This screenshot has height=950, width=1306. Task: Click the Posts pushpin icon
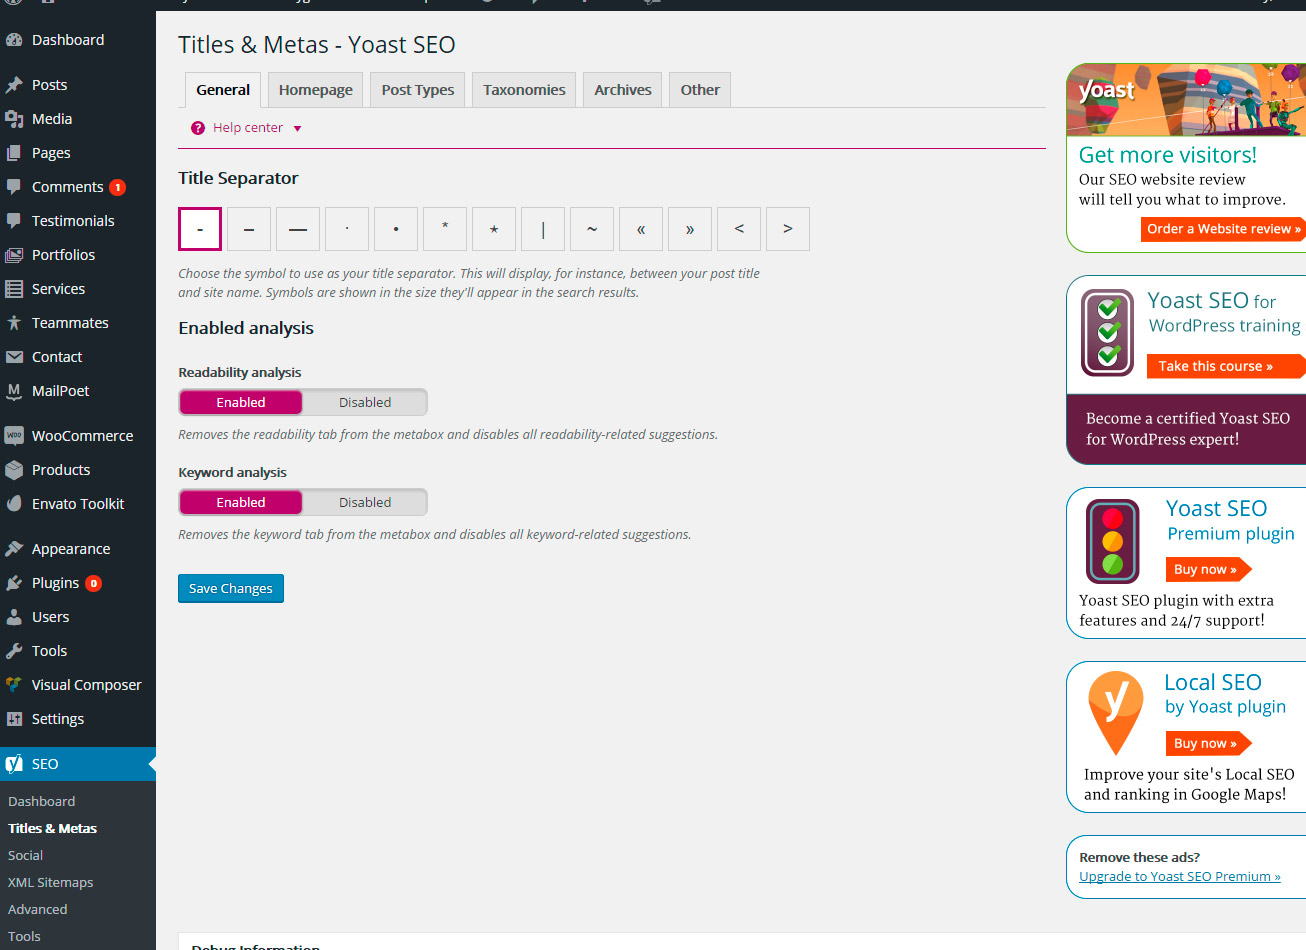[14, 85]
